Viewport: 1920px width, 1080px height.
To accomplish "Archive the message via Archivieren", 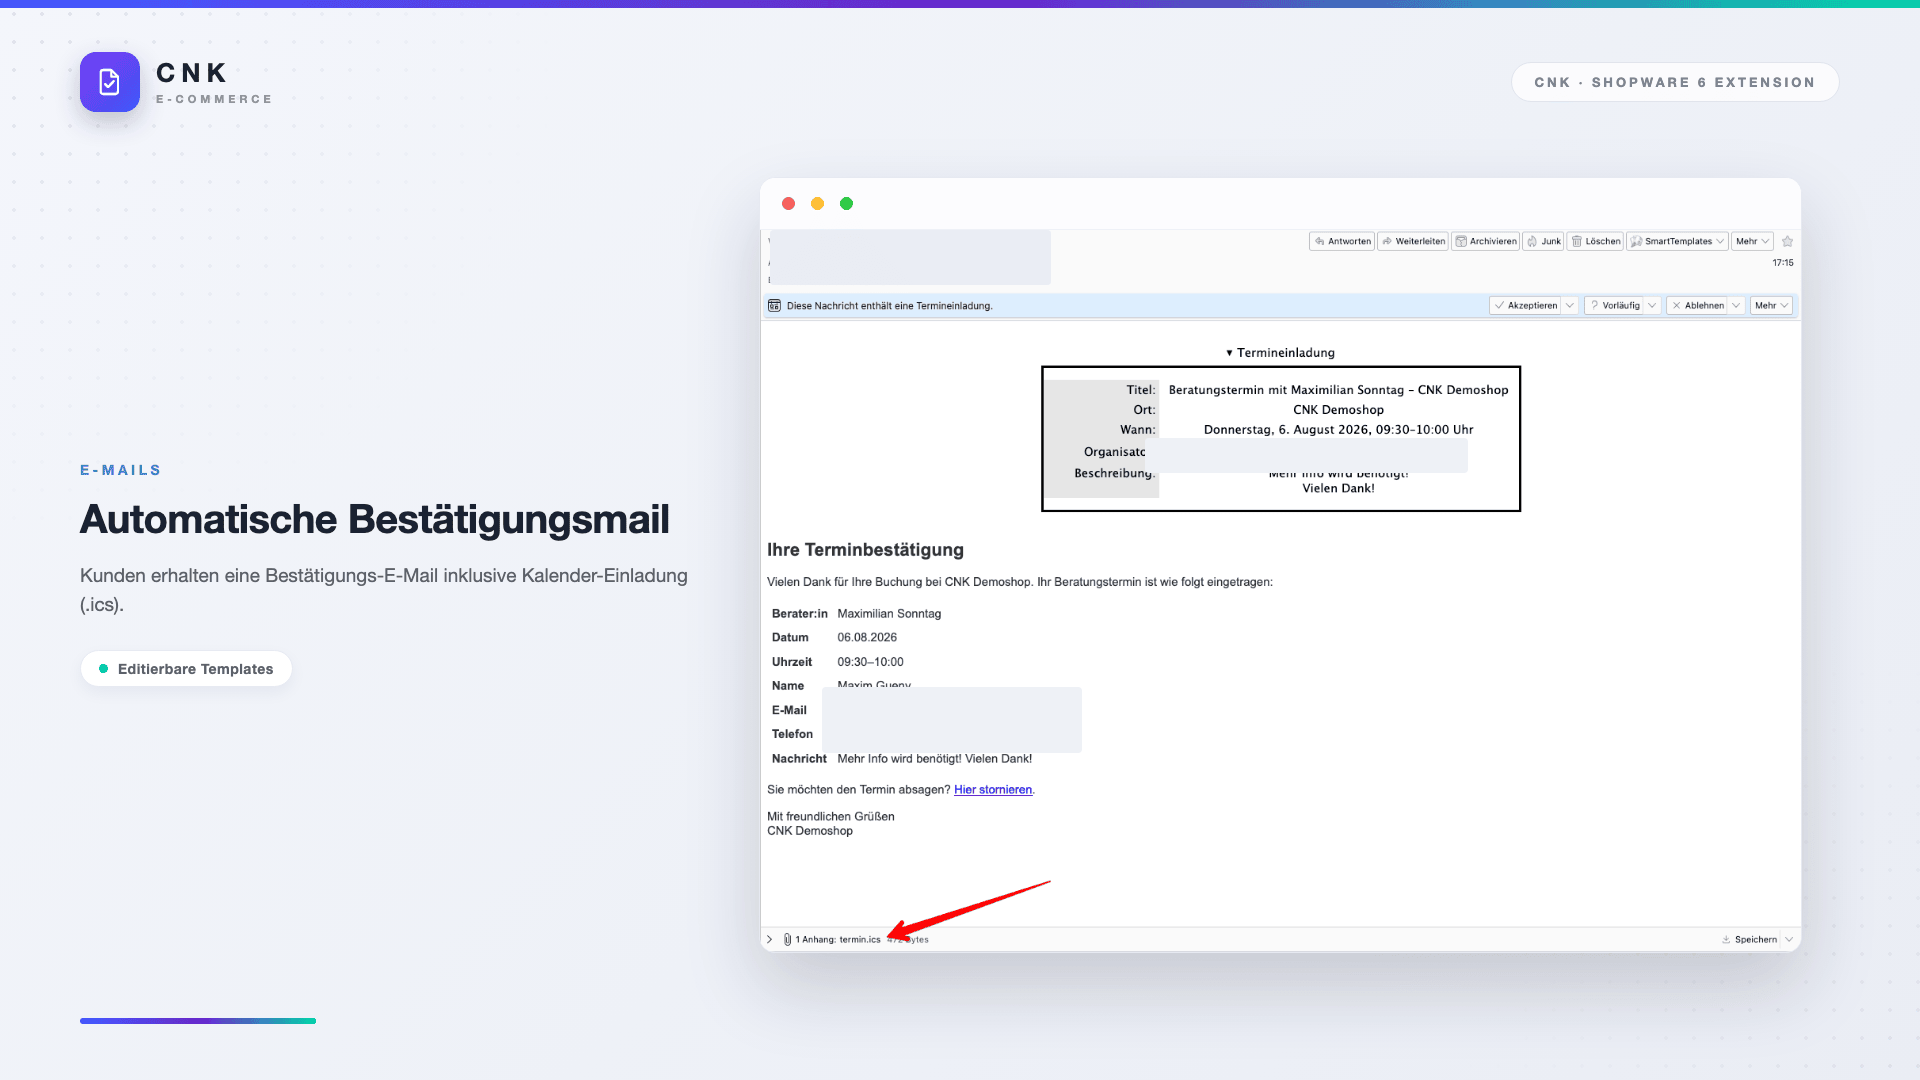I will click(1486, 241).
